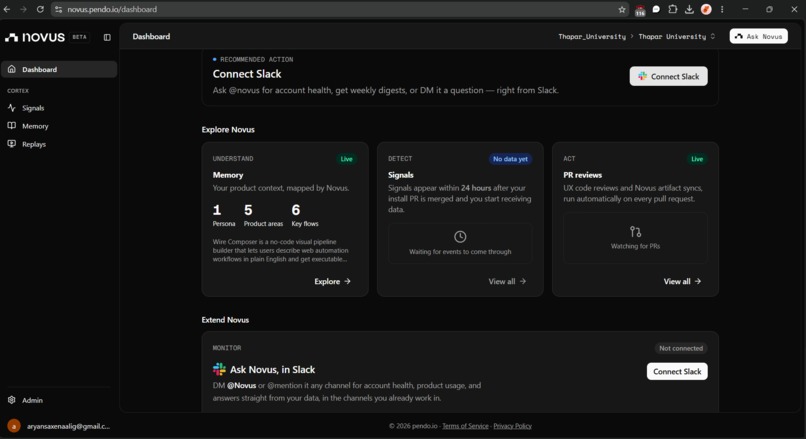Click the clock icon in Signals card
The width and height of the screenshot is (806, 439).
point(460,236)
